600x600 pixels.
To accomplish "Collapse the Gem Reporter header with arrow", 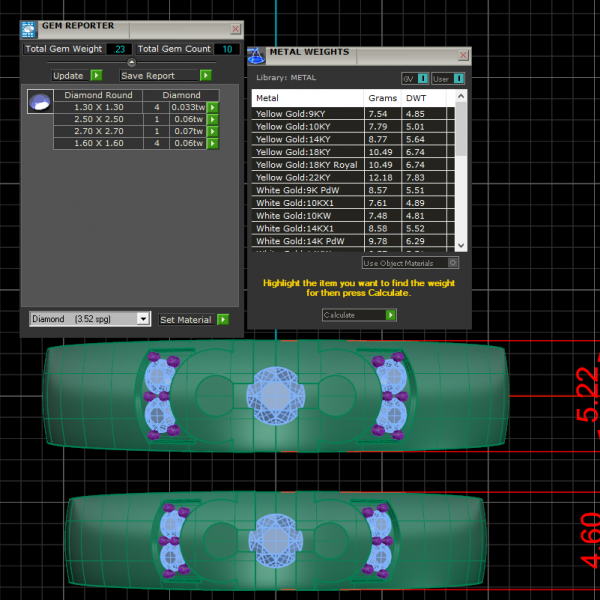I will pos(131,62).
